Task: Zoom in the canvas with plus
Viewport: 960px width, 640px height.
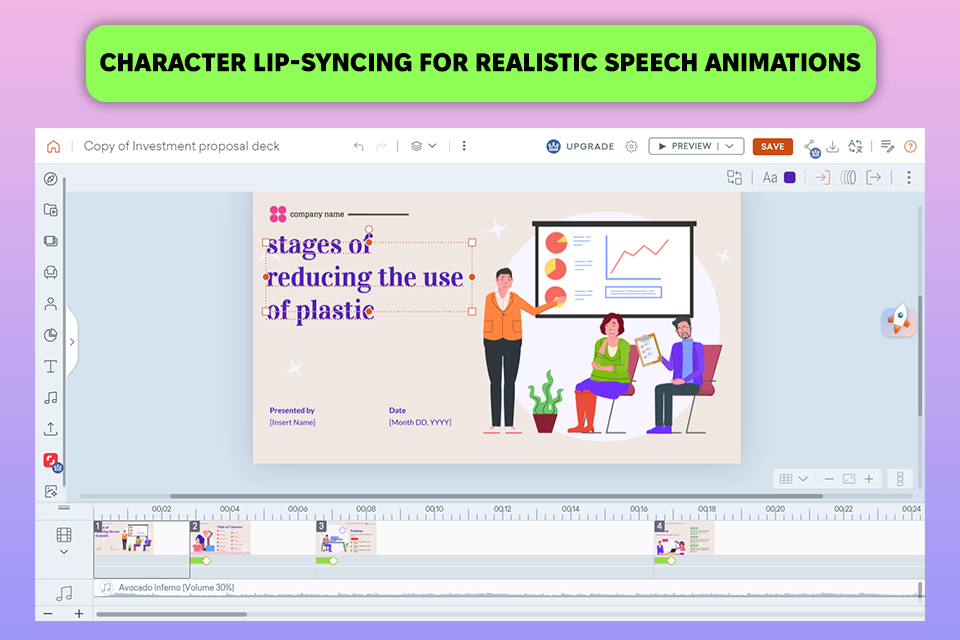Action: click(x=869, y=479)
